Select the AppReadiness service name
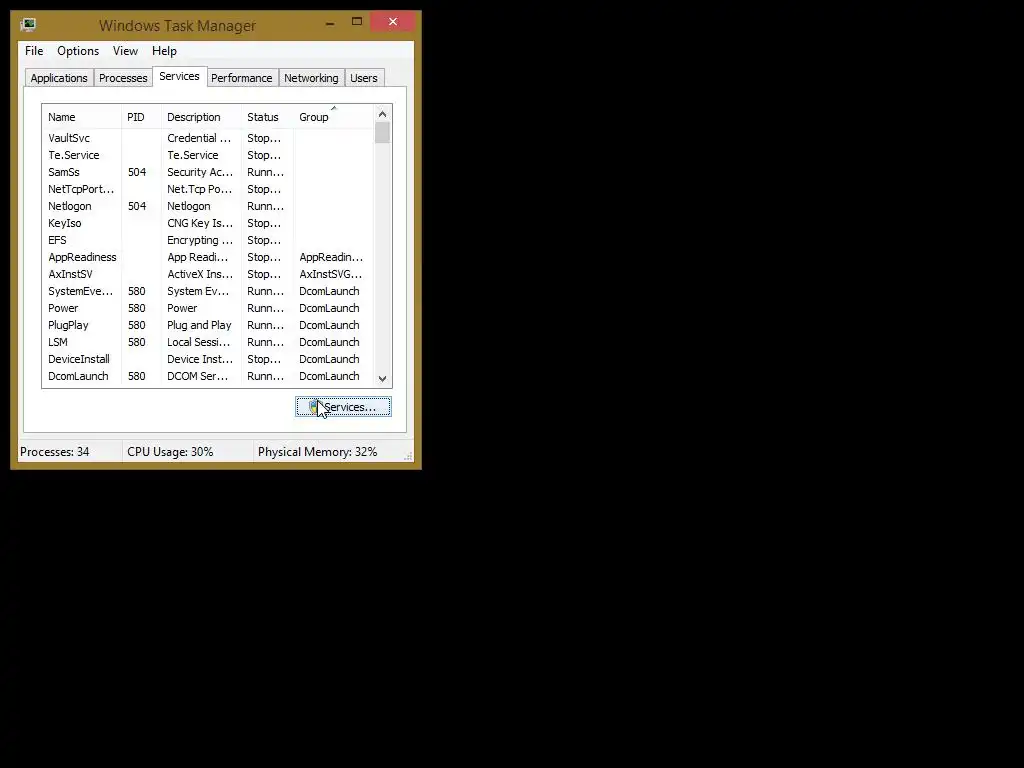1024x768 pixels. click(x=82, y=257)
